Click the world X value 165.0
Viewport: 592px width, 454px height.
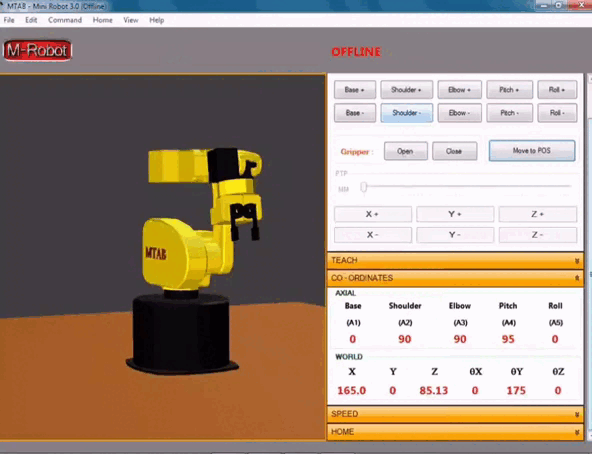coord(352,391)
